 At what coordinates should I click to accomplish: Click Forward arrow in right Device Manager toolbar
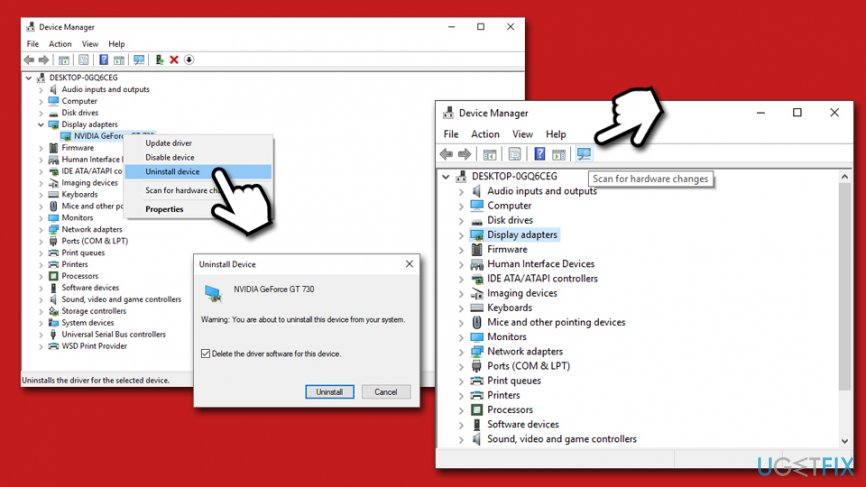(464, 154)
